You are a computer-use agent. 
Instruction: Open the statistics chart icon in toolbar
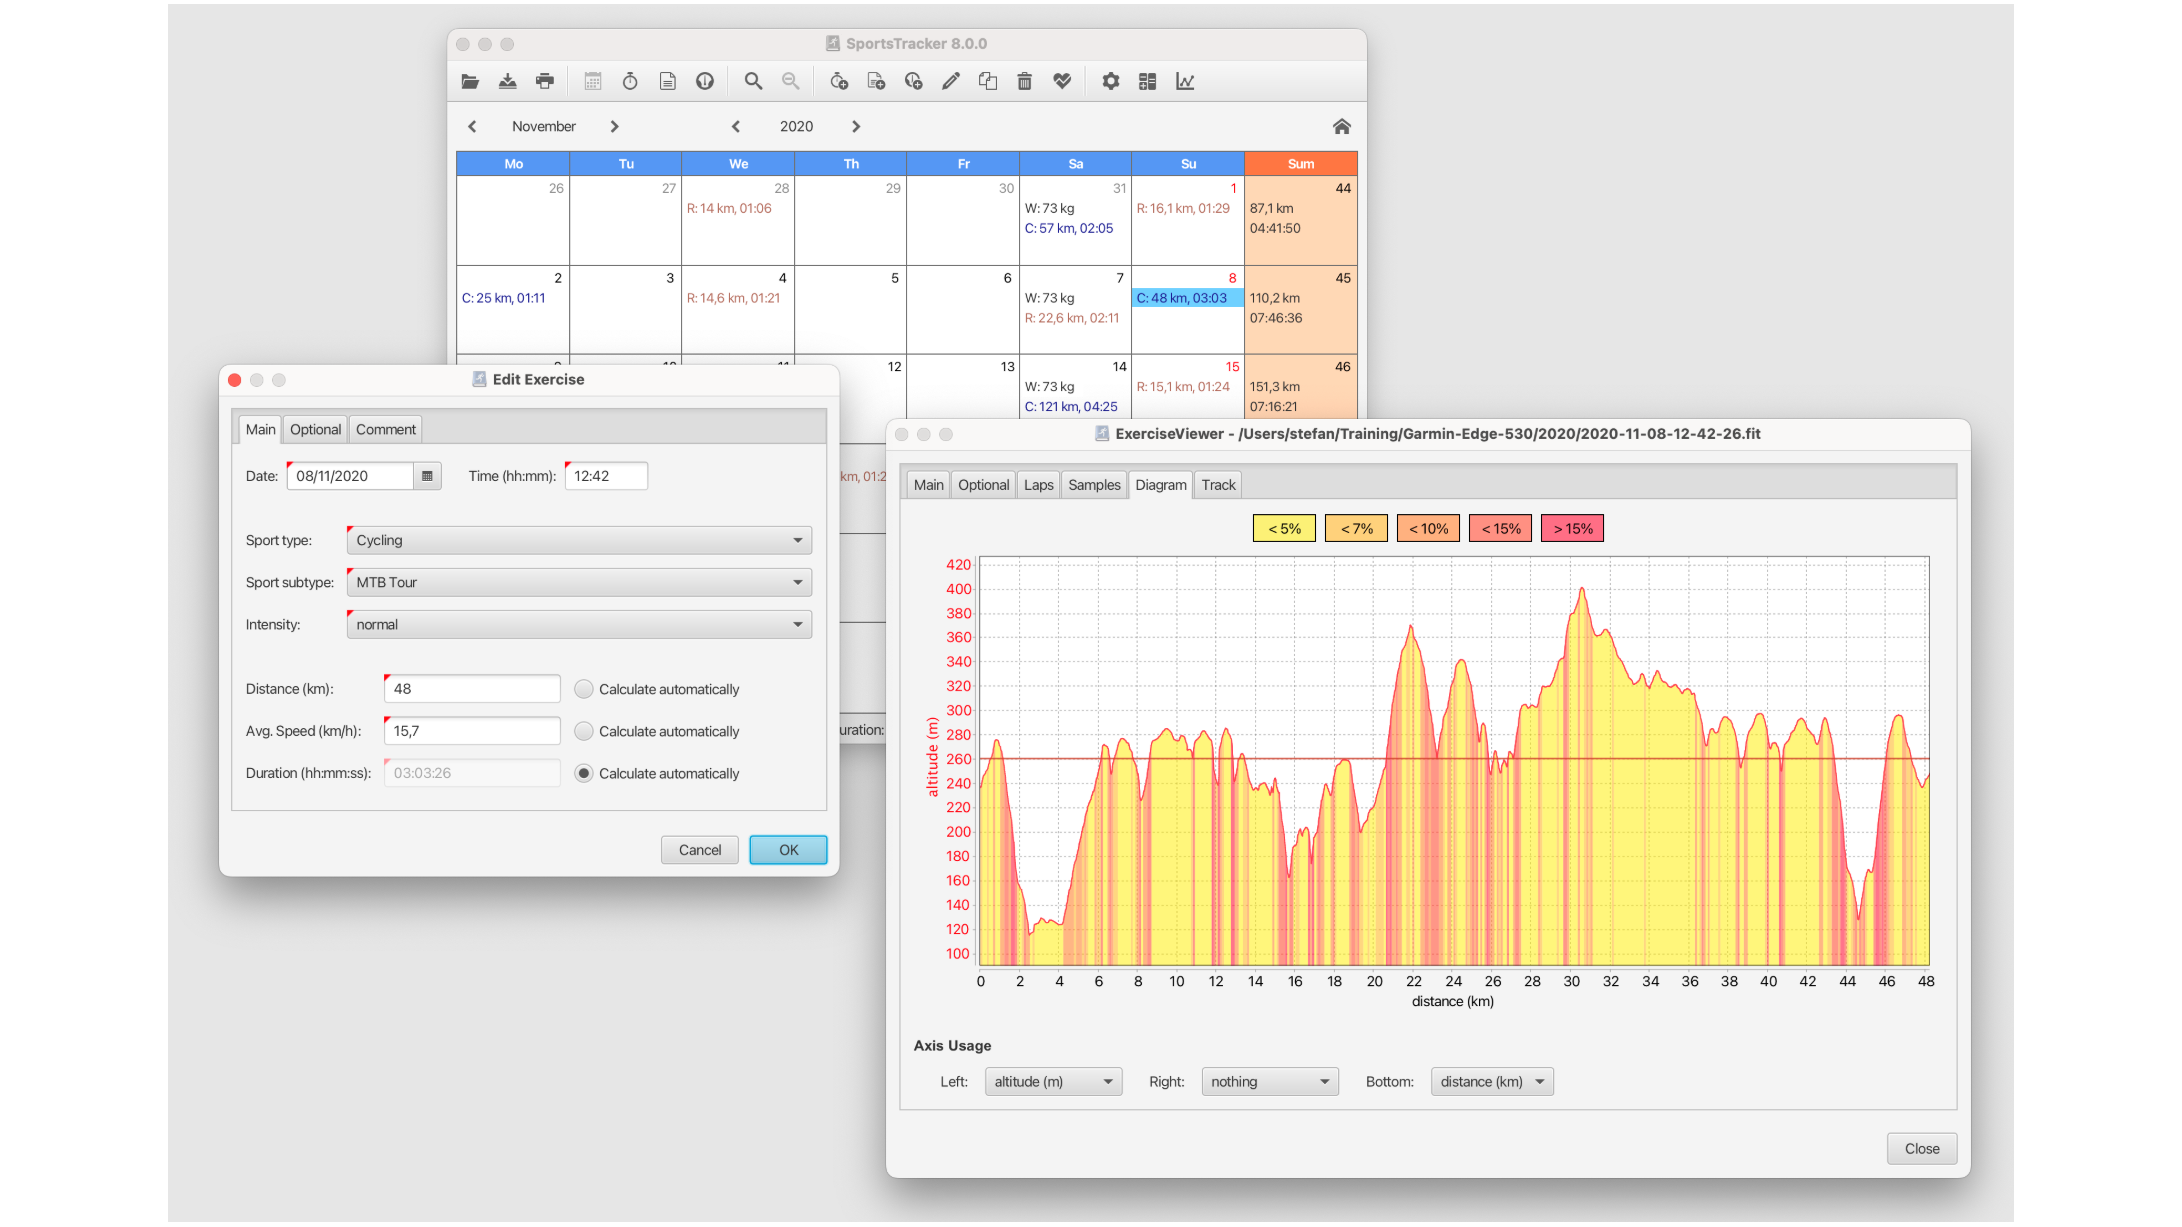(x=1185, y=82)
